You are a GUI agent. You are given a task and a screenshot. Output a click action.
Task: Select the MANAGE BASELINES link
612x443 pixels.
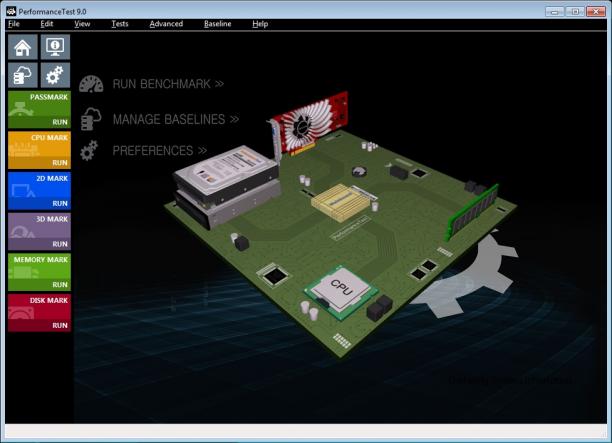pyautogui.click(x=176, y=119)
